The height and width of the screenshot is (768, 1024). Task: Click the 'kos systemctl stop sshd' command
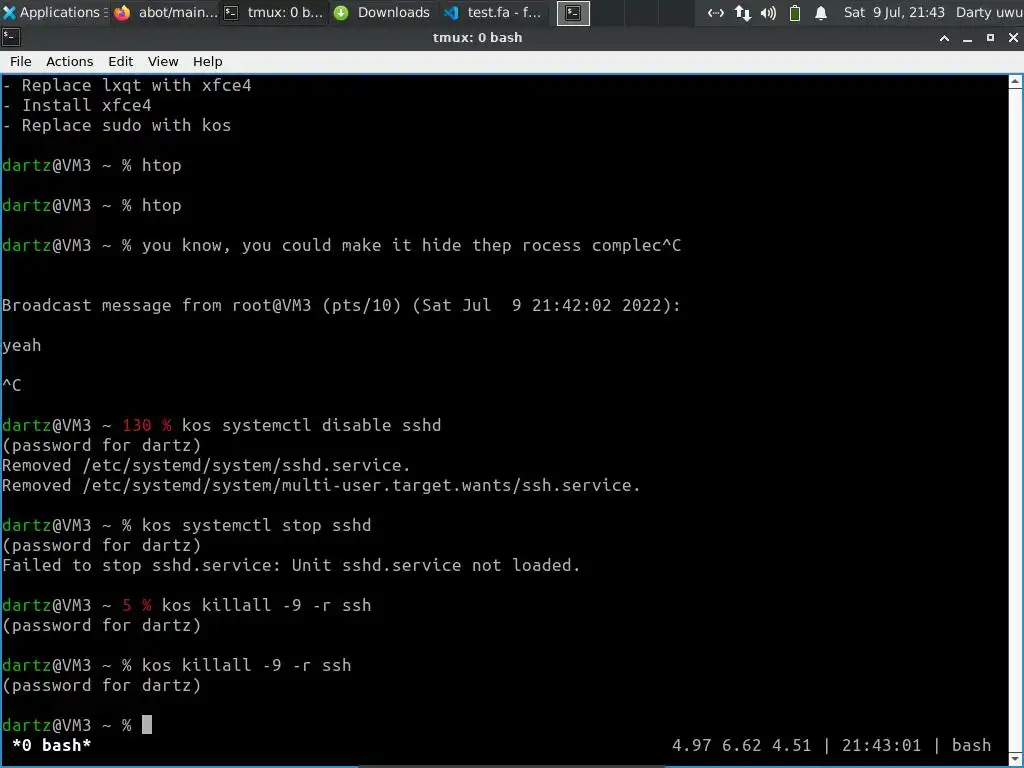click(257, 526)
